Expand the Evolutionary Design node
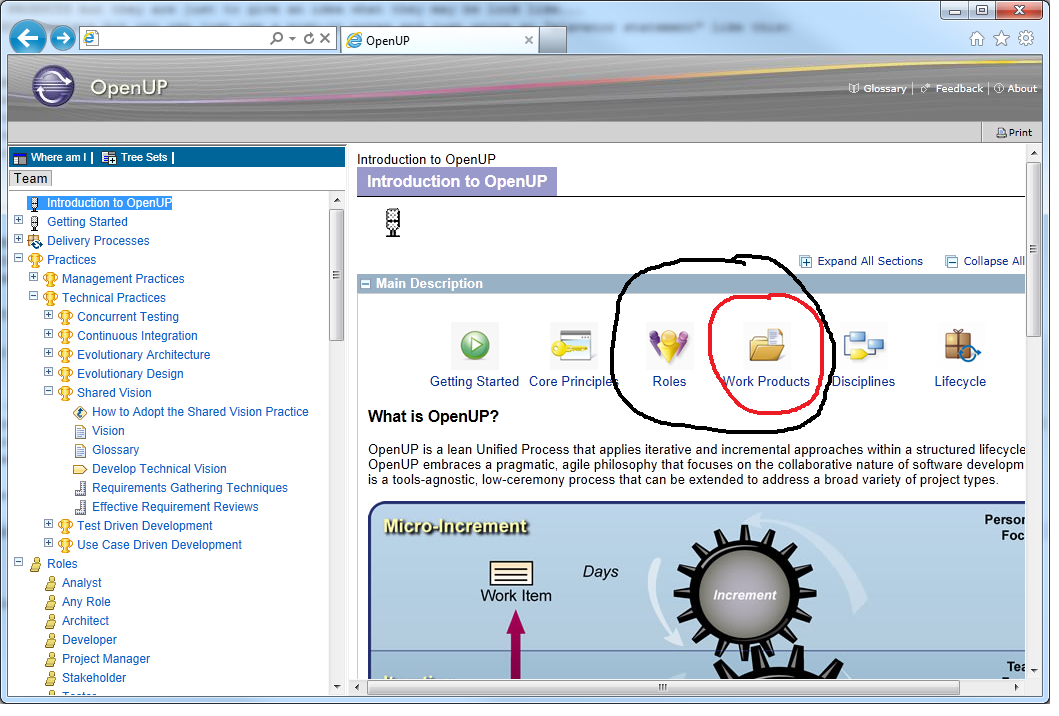The width and height of the screenshot is (1059, 716). 49,372
